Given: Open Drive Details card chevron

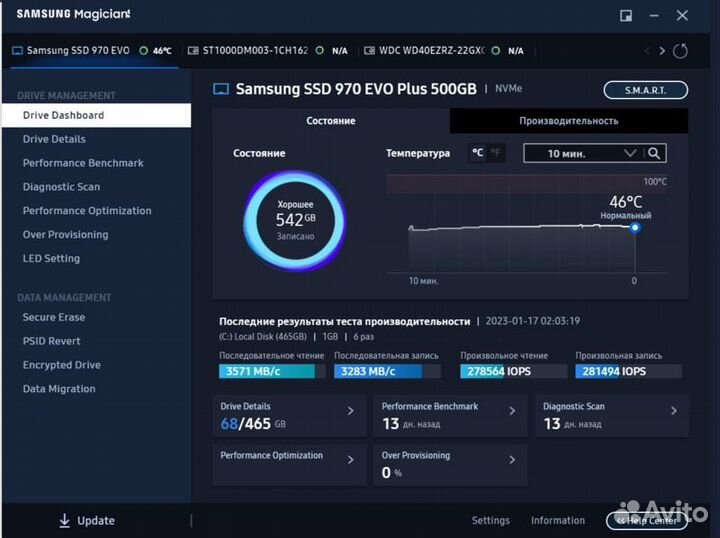Looking at the screenshot, I should pyautogui.click(x=351, y=411).
